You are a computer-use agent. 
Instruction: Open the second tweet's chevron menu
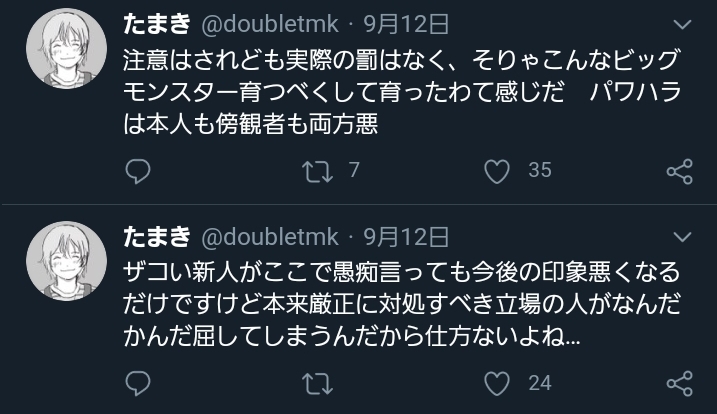point(682,236)
